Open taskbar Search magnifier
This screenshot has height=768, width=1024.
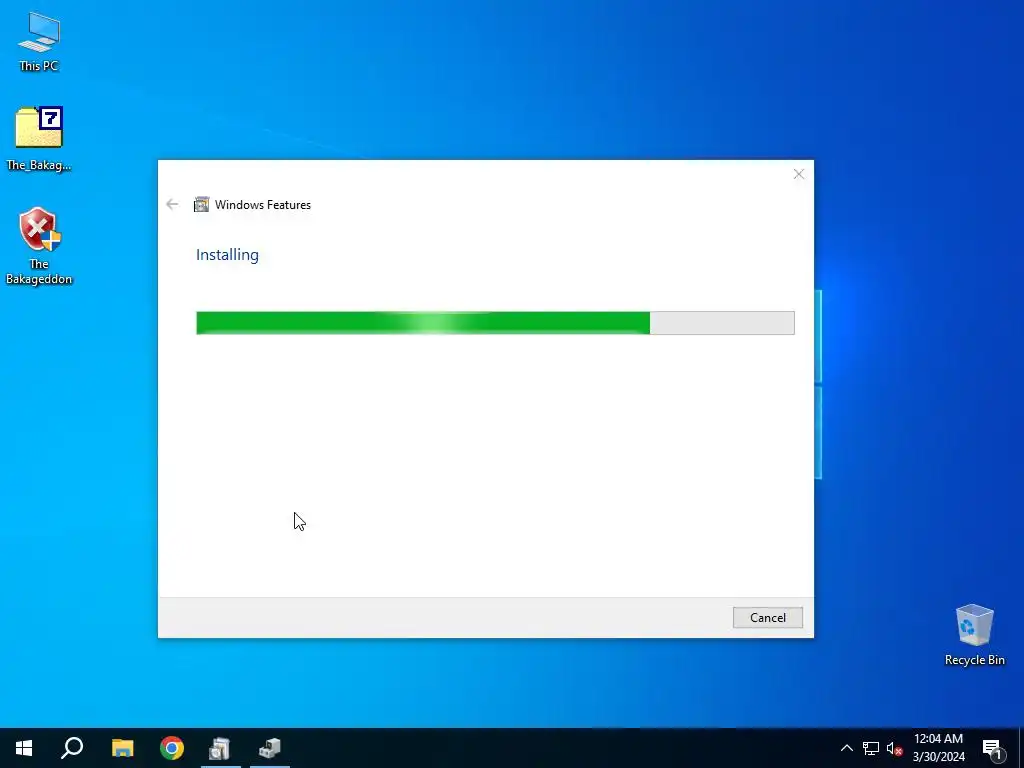[x=72, y=748]
